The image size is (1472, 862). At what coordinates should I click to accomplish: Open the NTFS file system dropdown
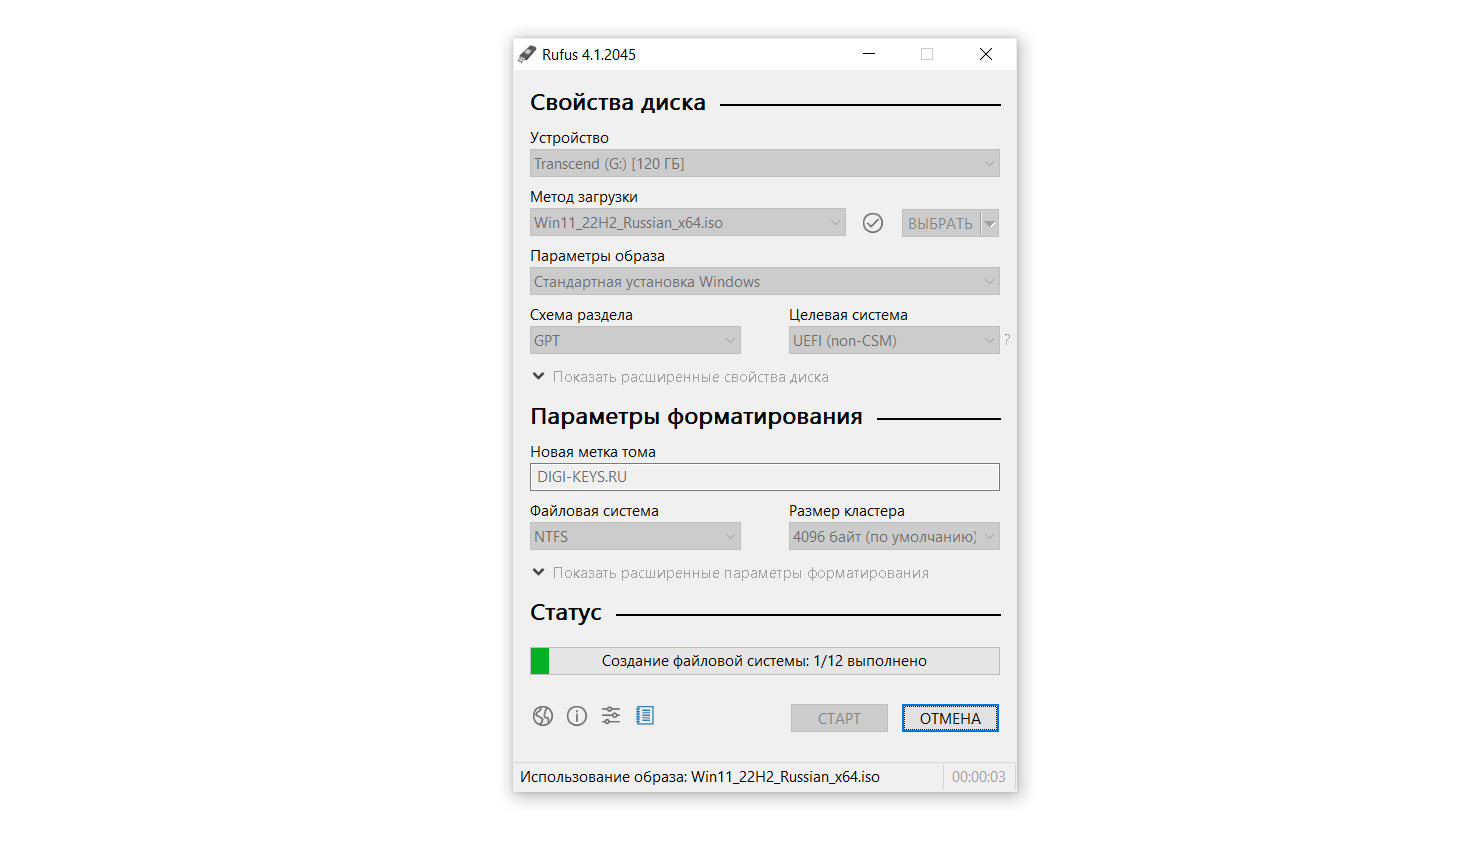point(635,537)
